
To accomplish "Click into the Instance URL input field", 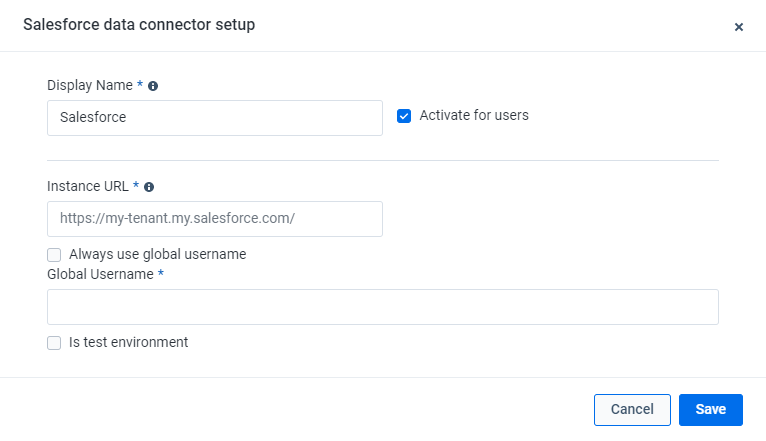I will click(x=215, y=219).
